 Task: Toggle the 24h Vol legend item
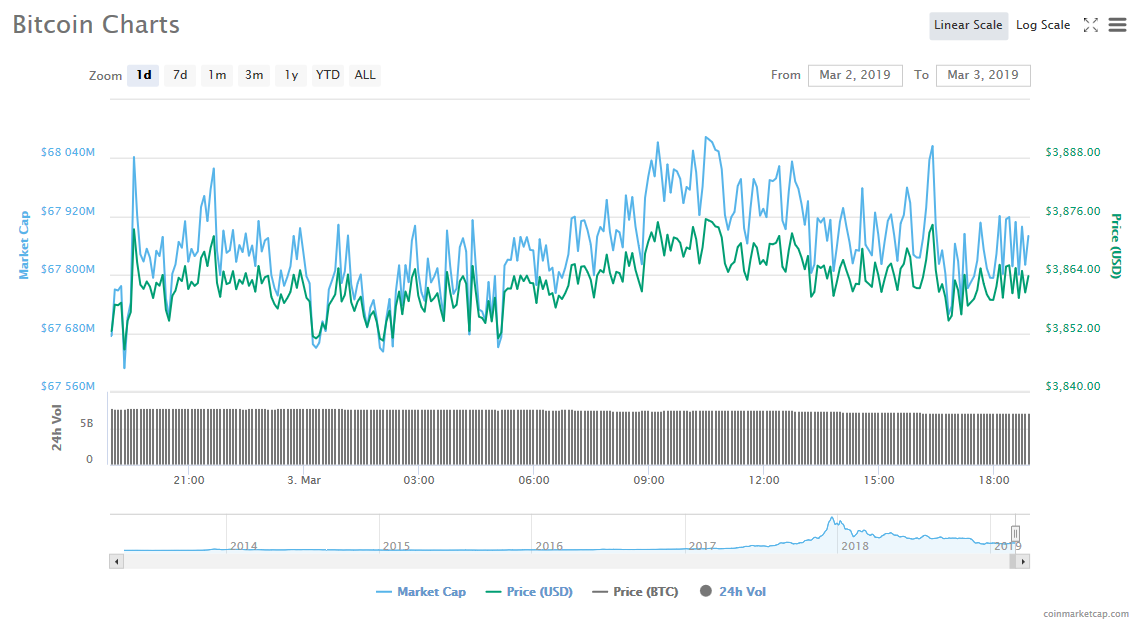click(x=733, y=592)
